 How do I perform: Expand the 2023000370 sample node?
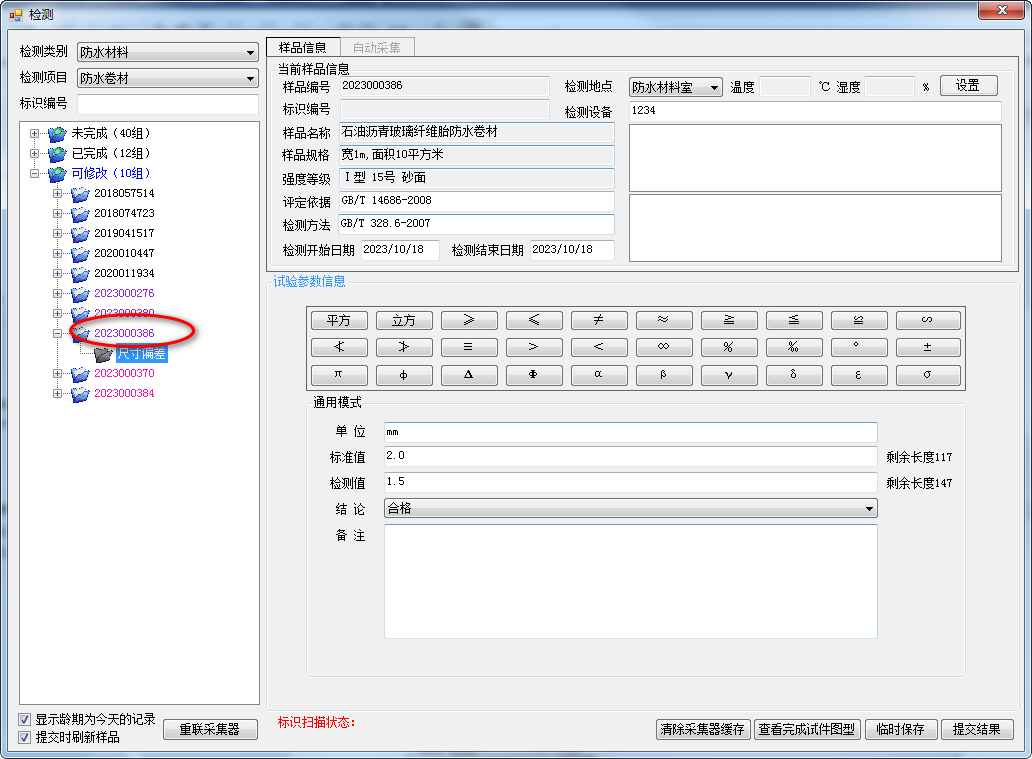pyautogui.click(x=58, y=373)
